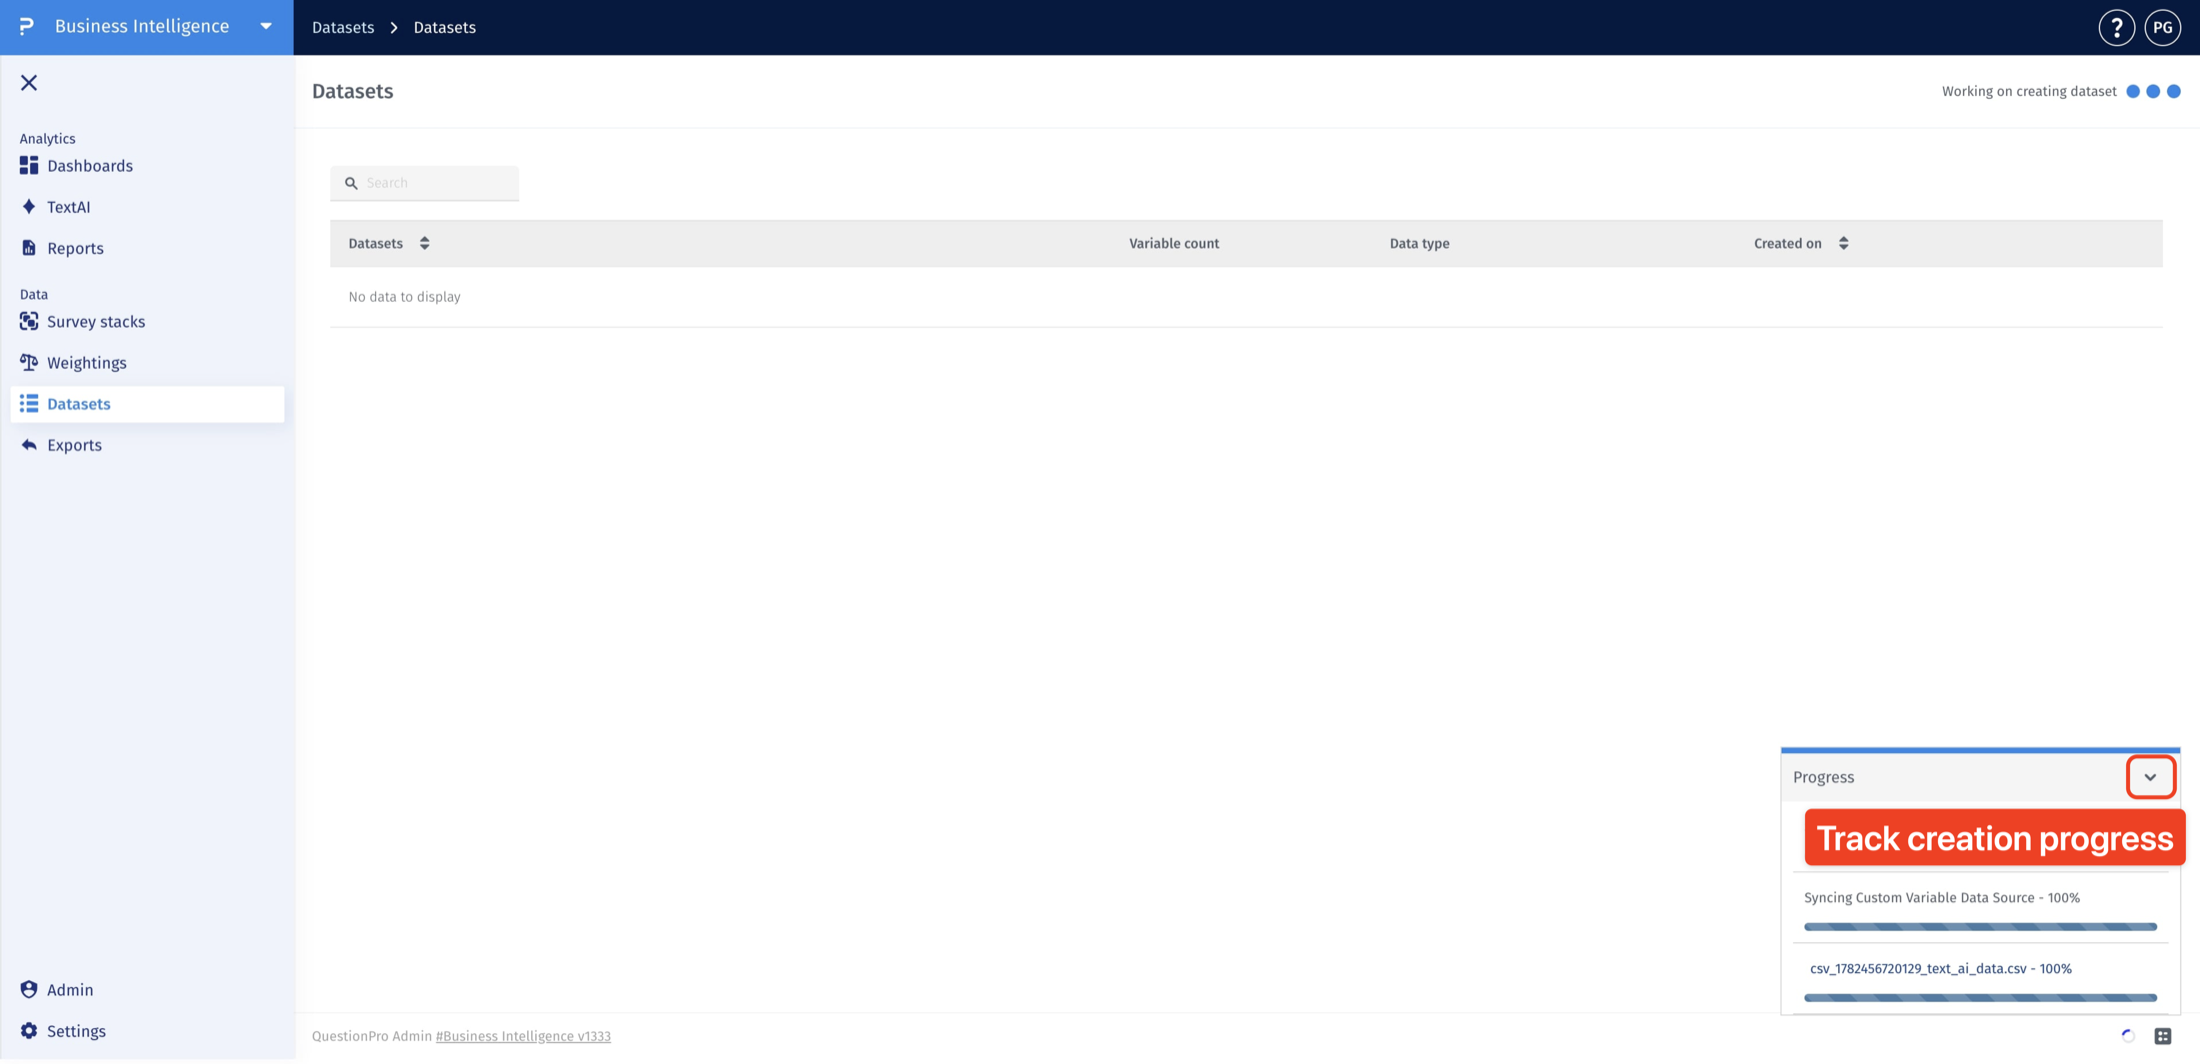Click the Datasets list icon
The image size is (2200, 1064).
29,404
